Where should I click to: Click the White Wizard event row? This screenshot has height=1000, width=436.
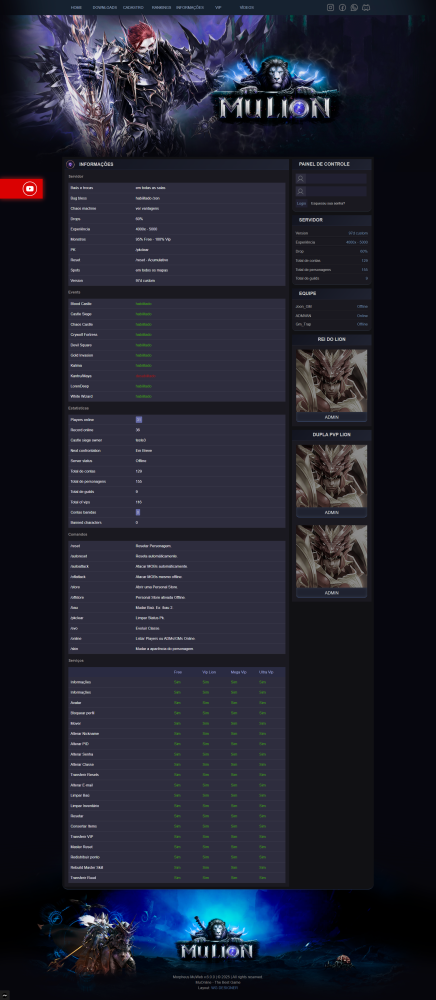click(177, 397)
